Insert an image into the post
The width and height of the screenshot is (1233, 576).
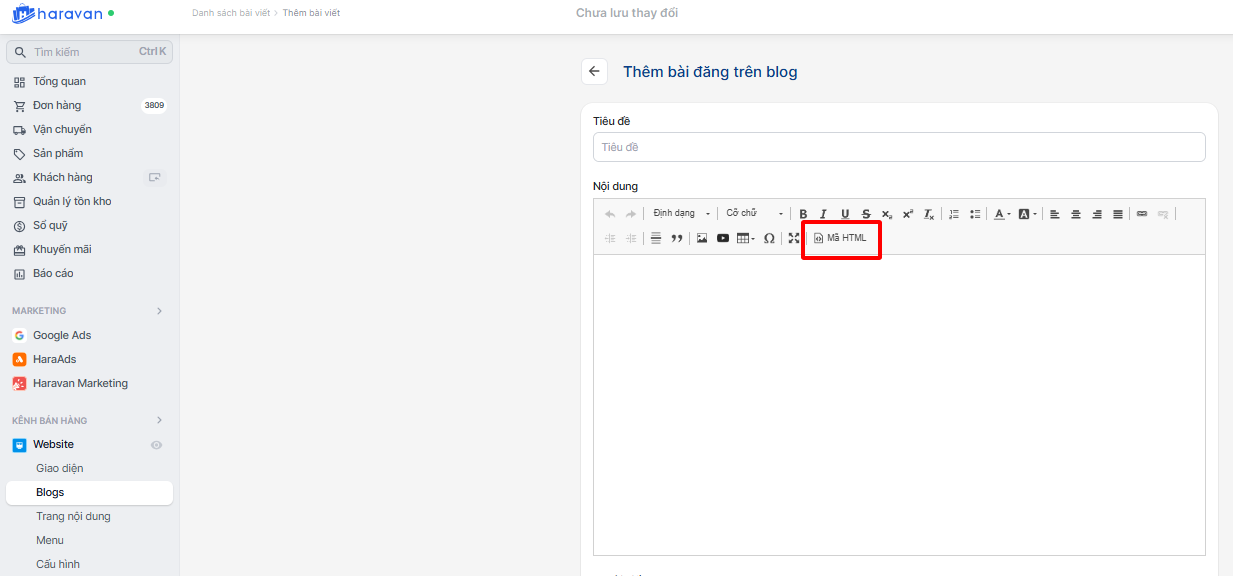pyautogui.click(x=702, y=238)
